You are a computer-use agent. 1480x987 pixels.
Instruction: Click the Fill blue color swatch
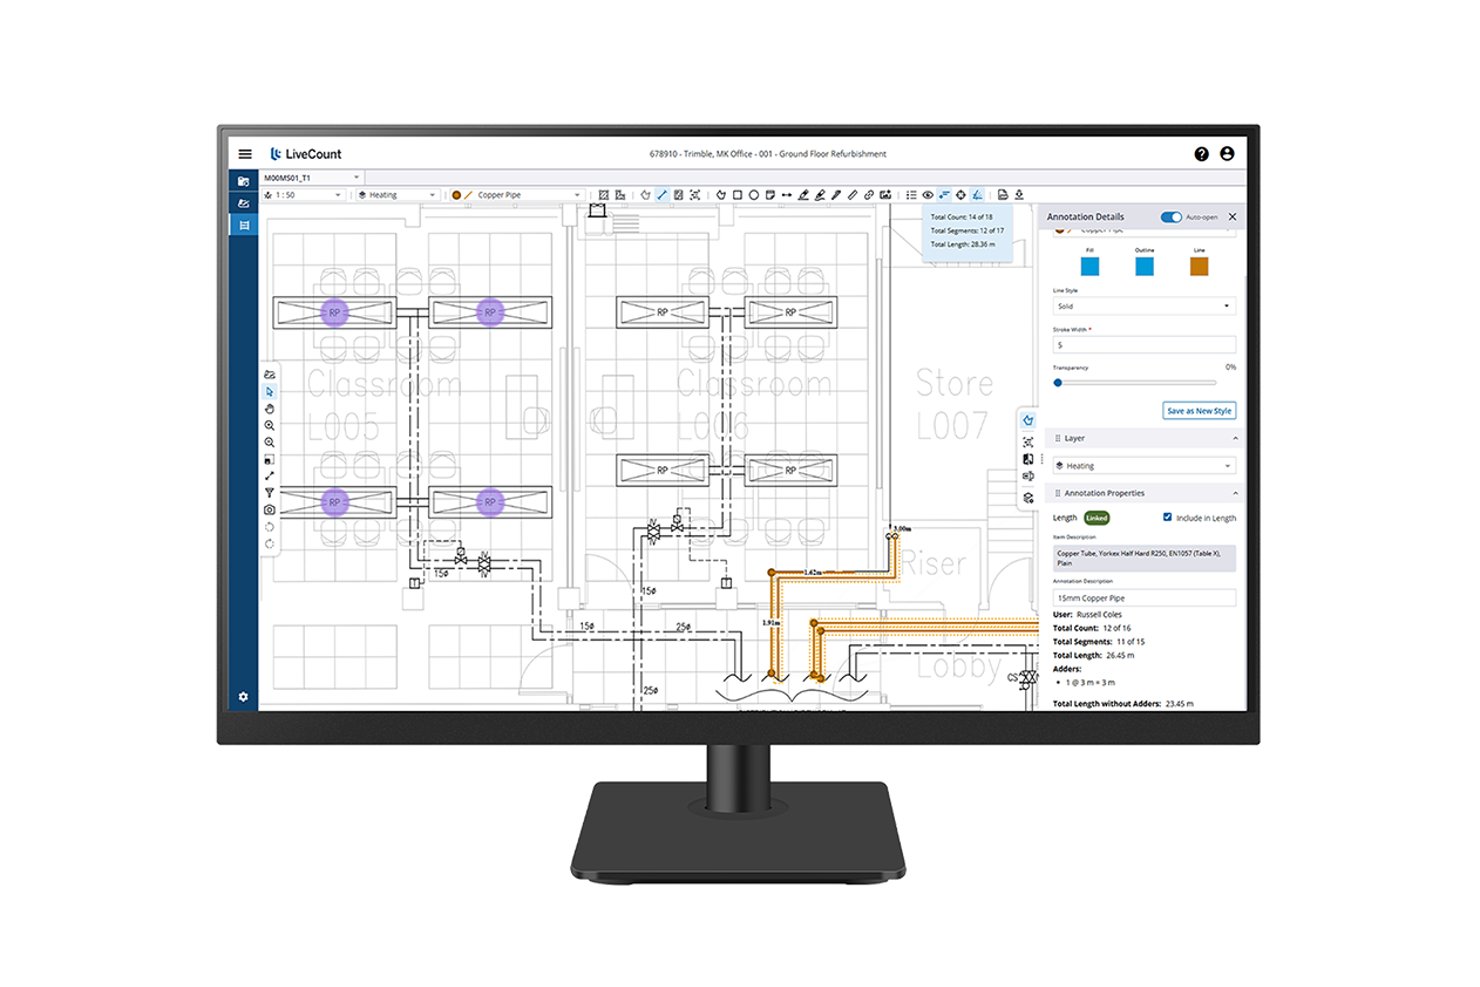(1090, 266)
